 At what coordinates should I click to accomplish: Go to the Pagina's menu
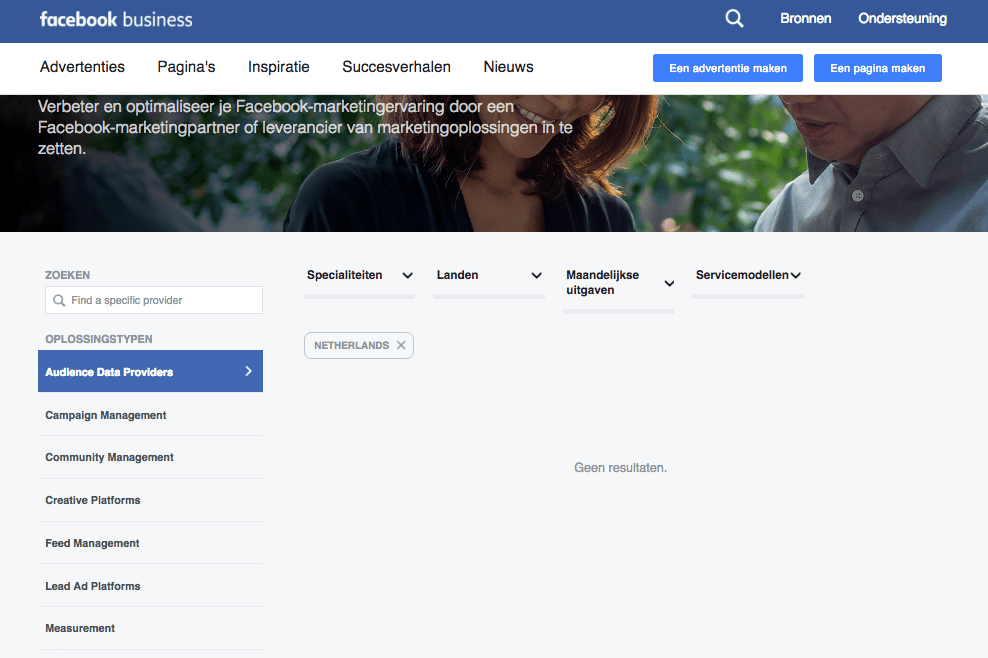(x=186, y=67)
